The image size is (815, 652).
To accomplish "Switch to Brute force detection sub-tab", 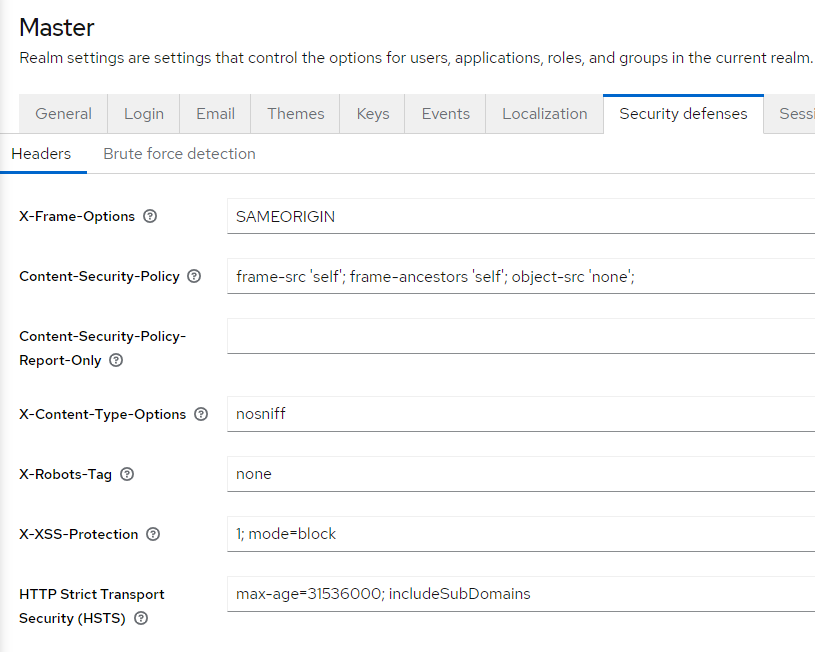I will tap(179, 154).
